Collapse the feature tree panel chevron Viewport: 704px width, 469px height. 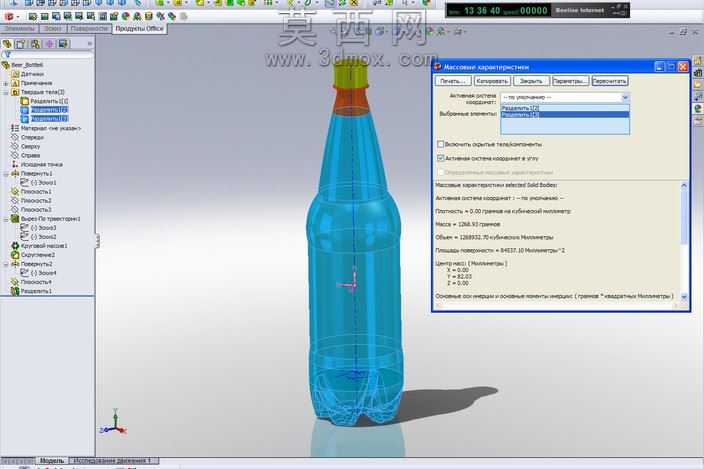click(89, 44)
